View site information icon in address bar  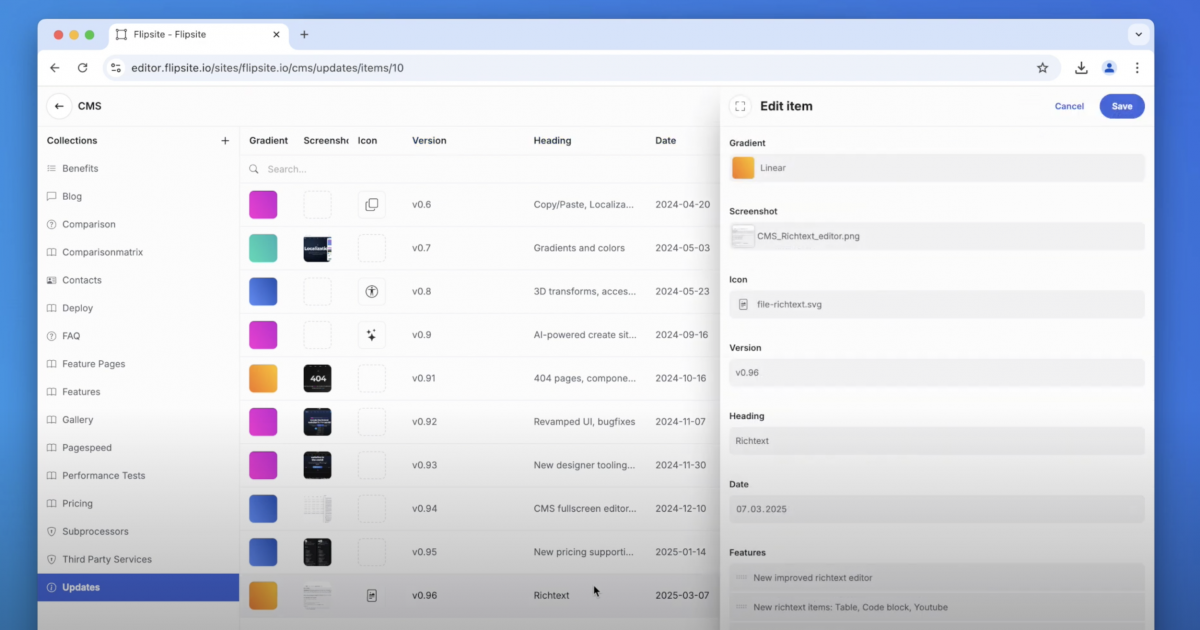click(116, 68)
